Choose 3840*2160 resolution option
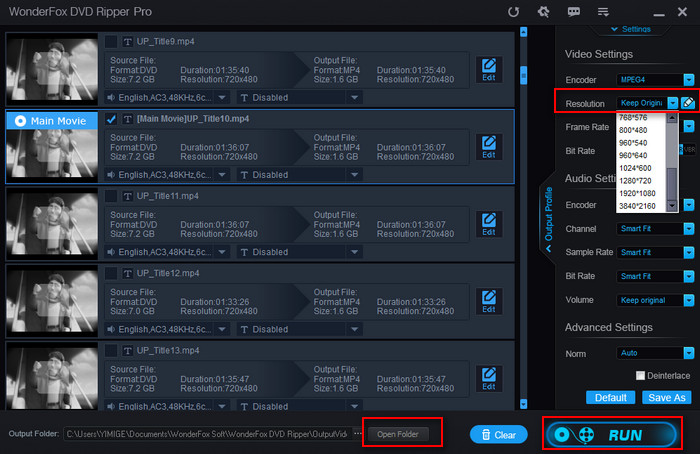Viewport: 700px width, 454px height. [x=641, y=206]
